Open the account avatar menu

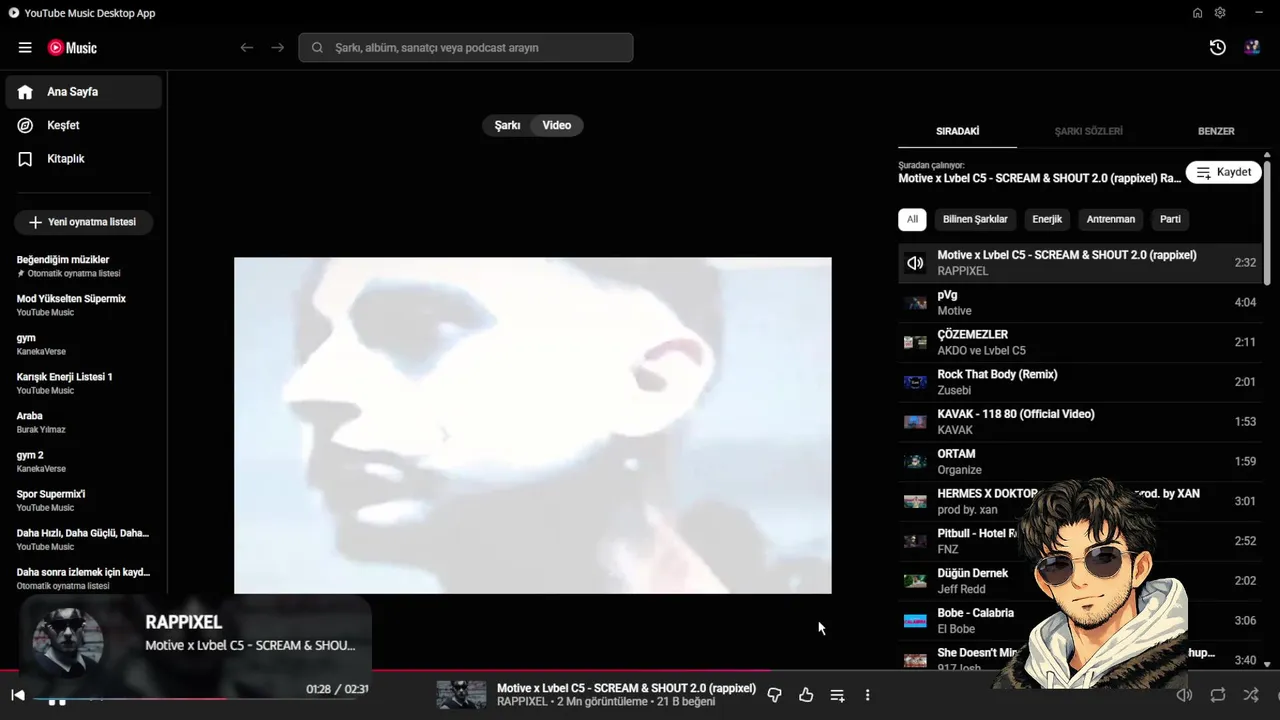pyautogui.click(x=1252, y=48)
